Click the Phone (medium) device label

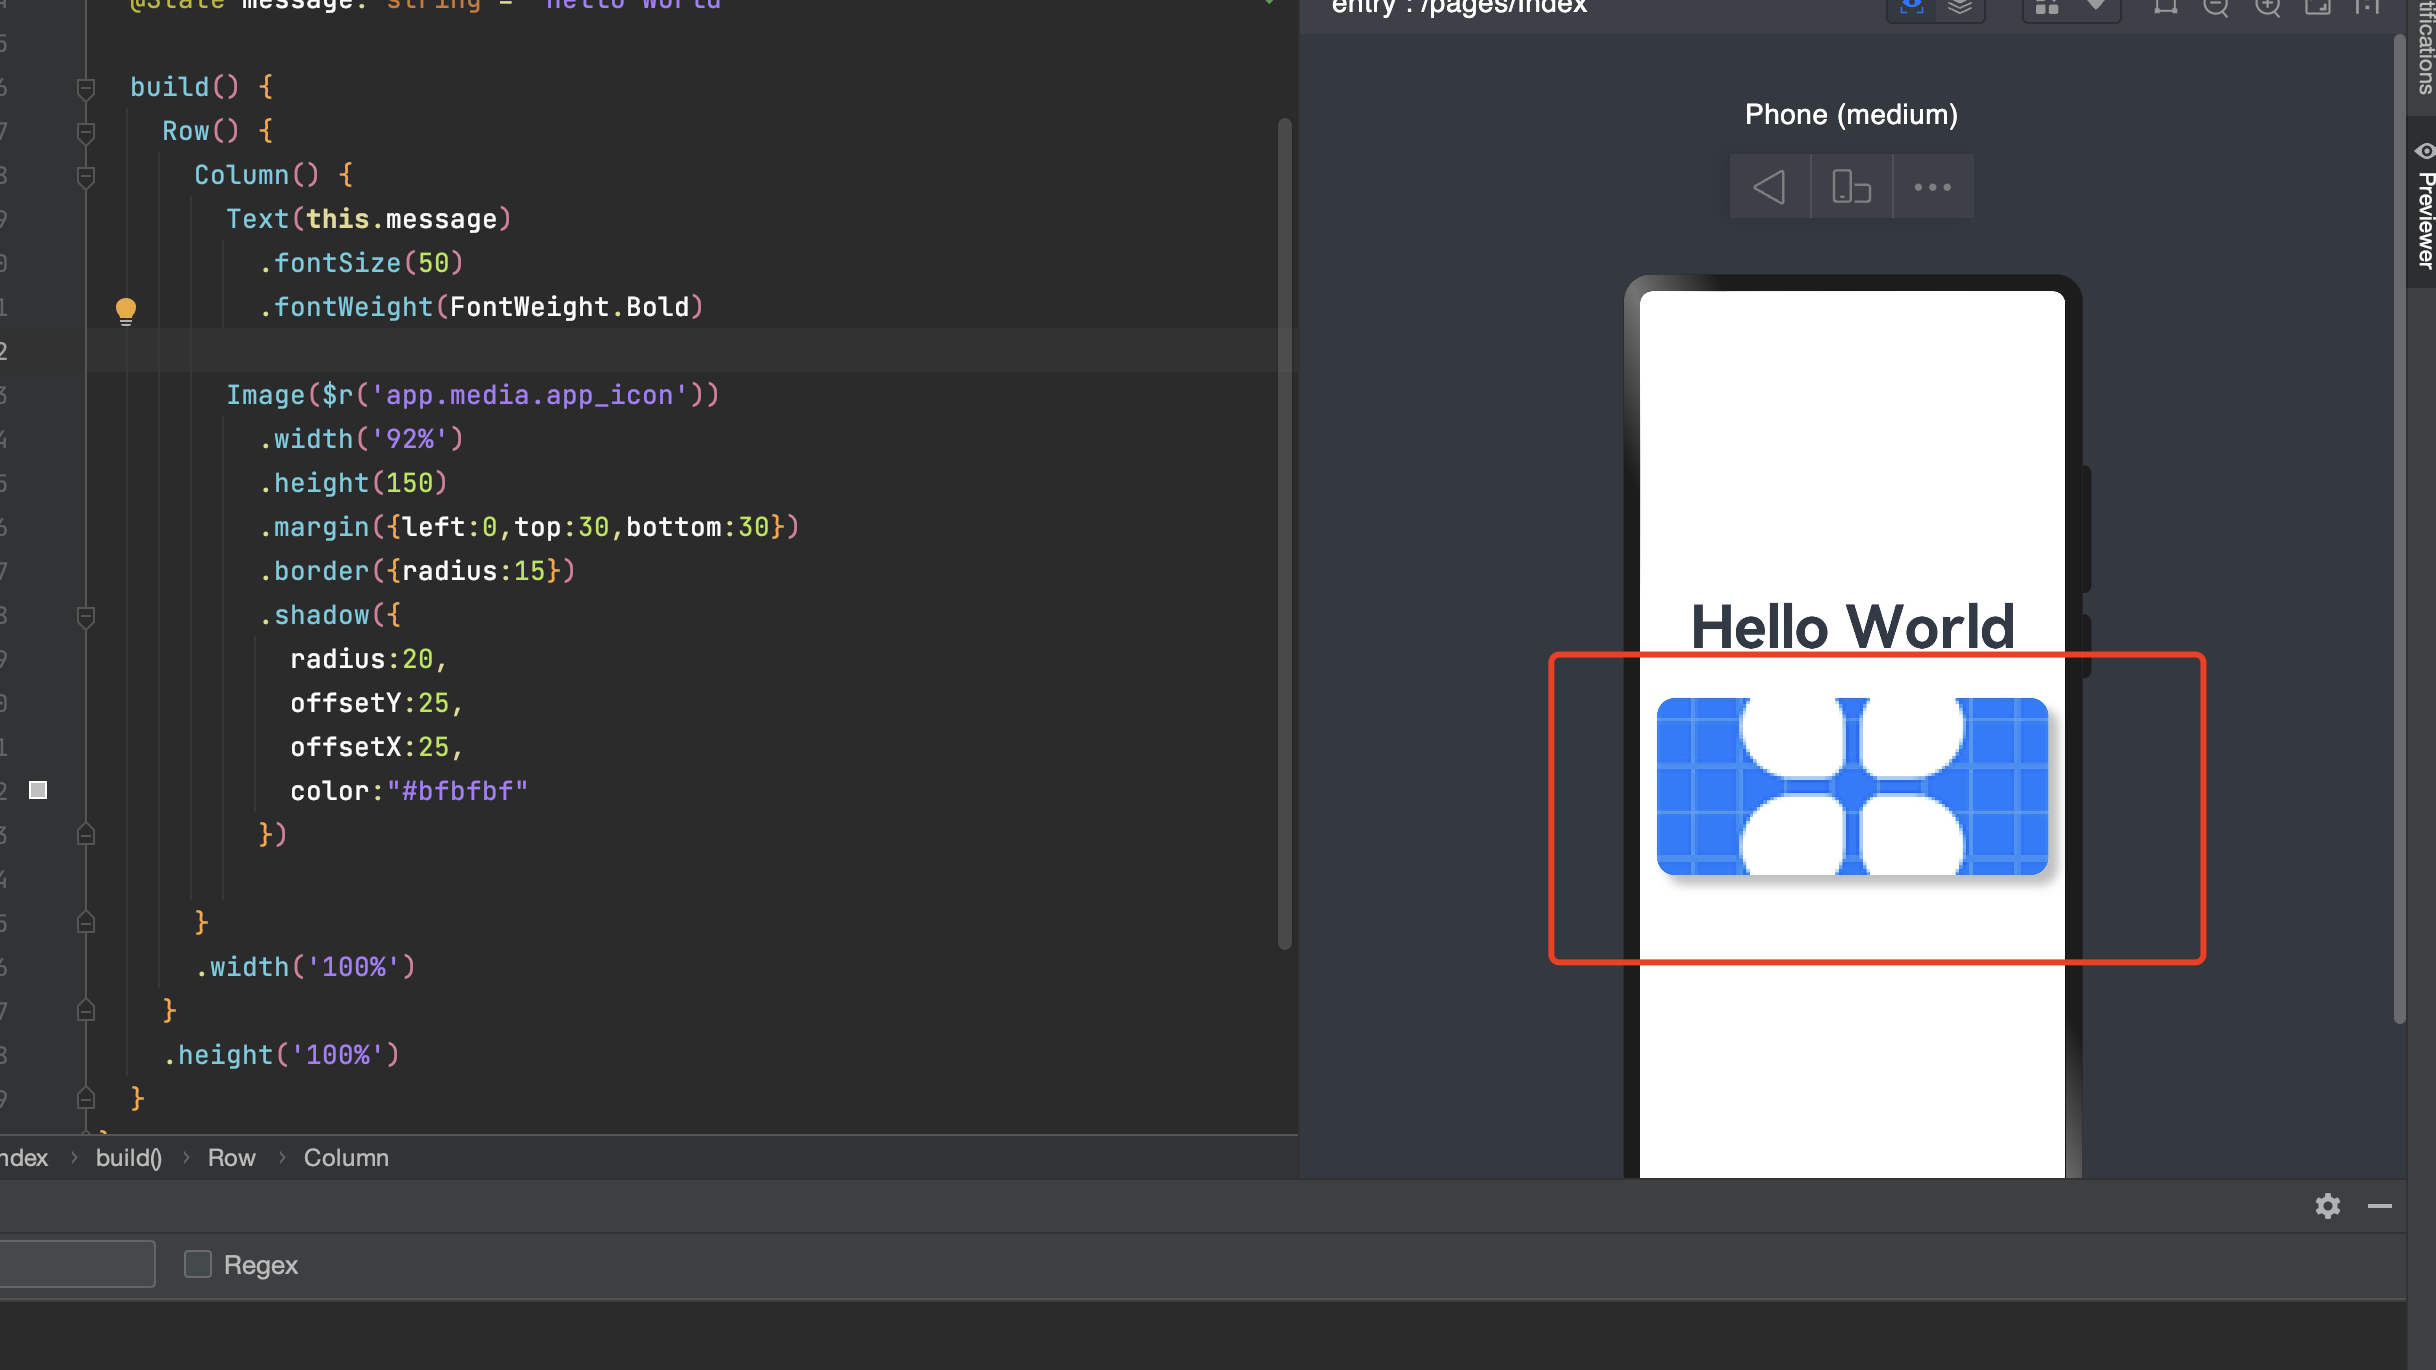(1851, 115)
